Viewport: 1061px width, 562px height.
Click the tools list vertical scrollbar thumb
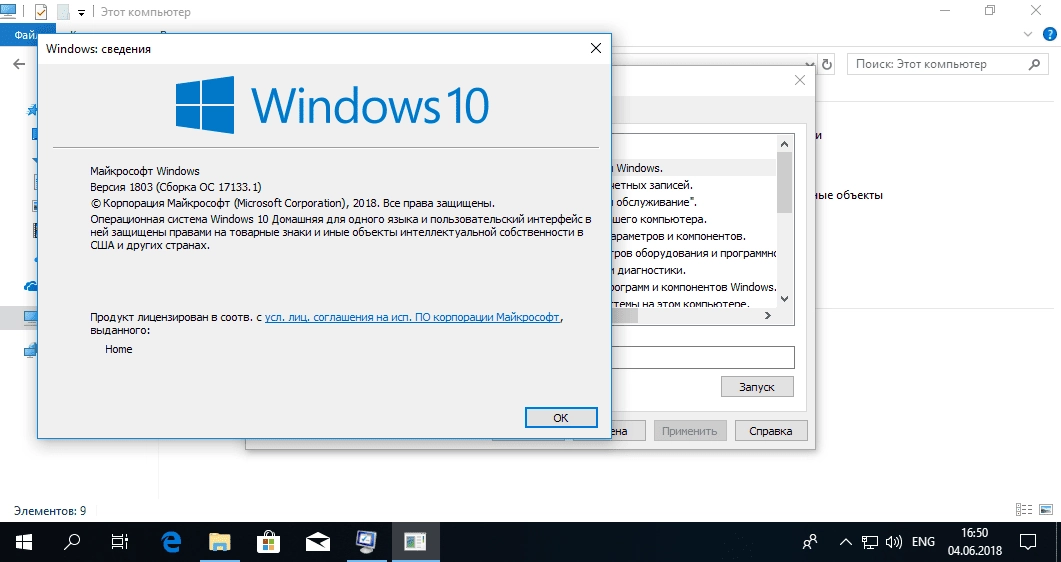coord(784,182)
